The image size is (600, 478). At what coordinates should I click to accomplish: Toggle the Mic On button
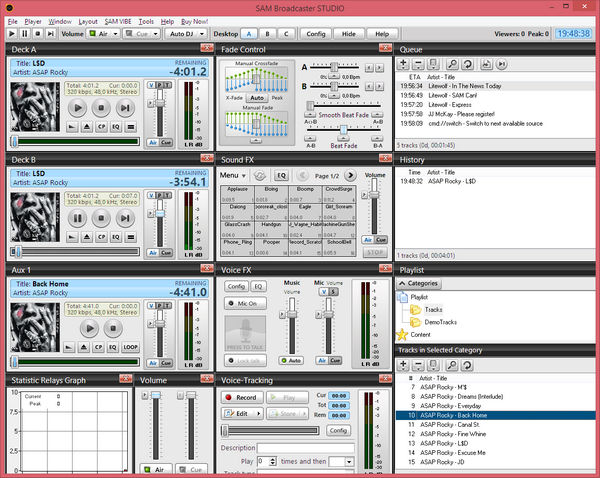pyautogui.click(x=245, y=303)
